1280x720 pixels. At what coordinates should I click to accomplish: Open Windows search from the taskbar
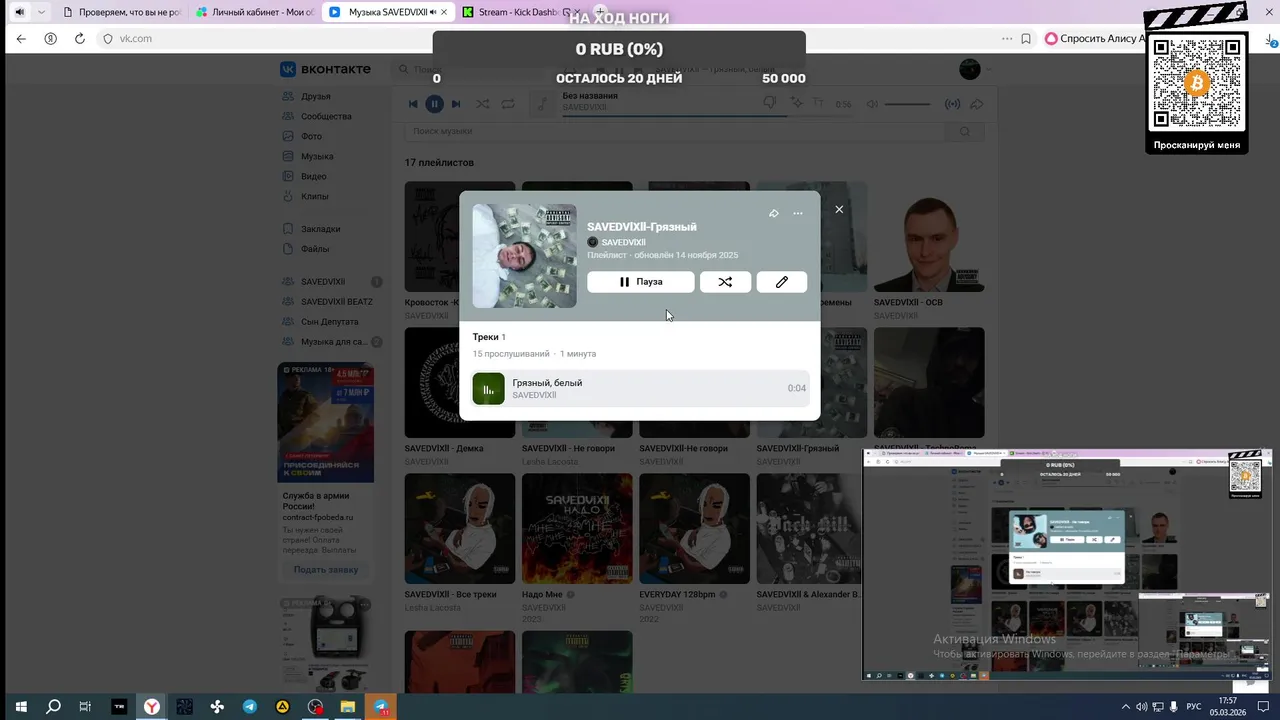[53, 706]
